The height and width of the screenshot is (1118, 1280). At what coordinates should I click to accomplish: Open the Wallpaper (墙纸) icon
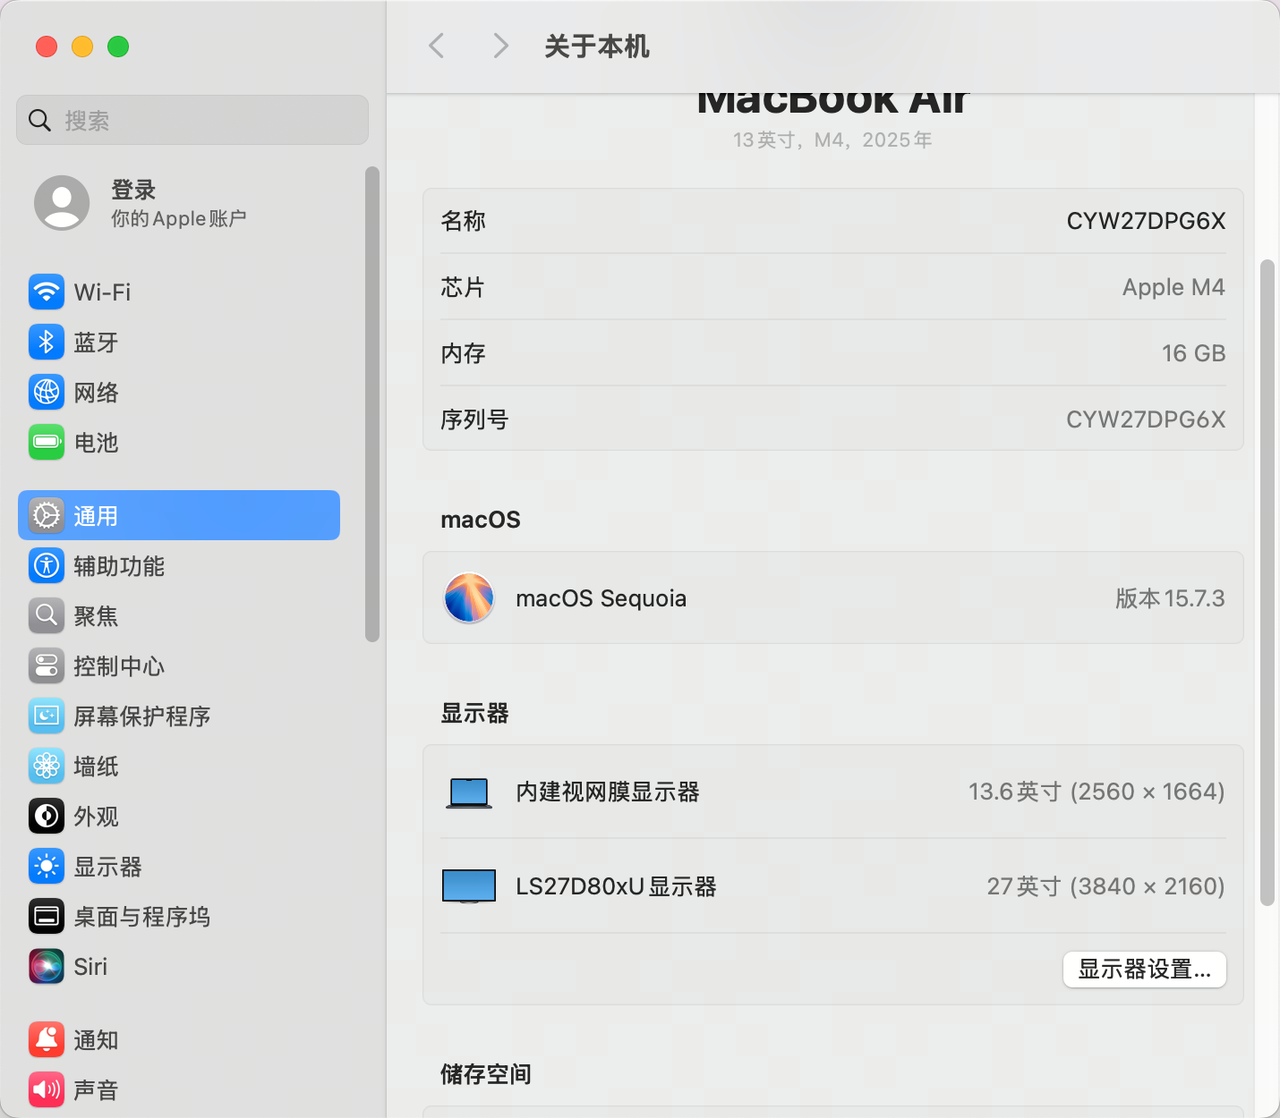46,766
